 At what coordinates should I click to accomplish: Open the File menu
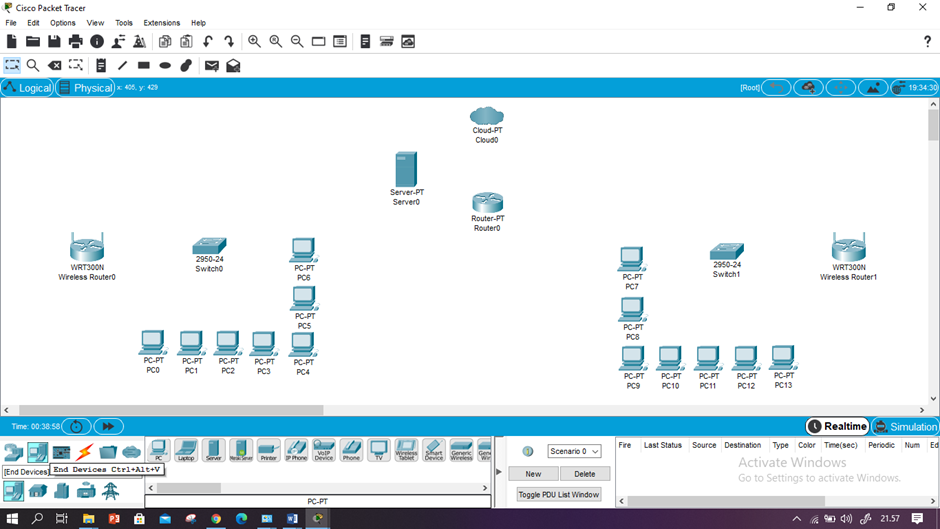[11, 23]
